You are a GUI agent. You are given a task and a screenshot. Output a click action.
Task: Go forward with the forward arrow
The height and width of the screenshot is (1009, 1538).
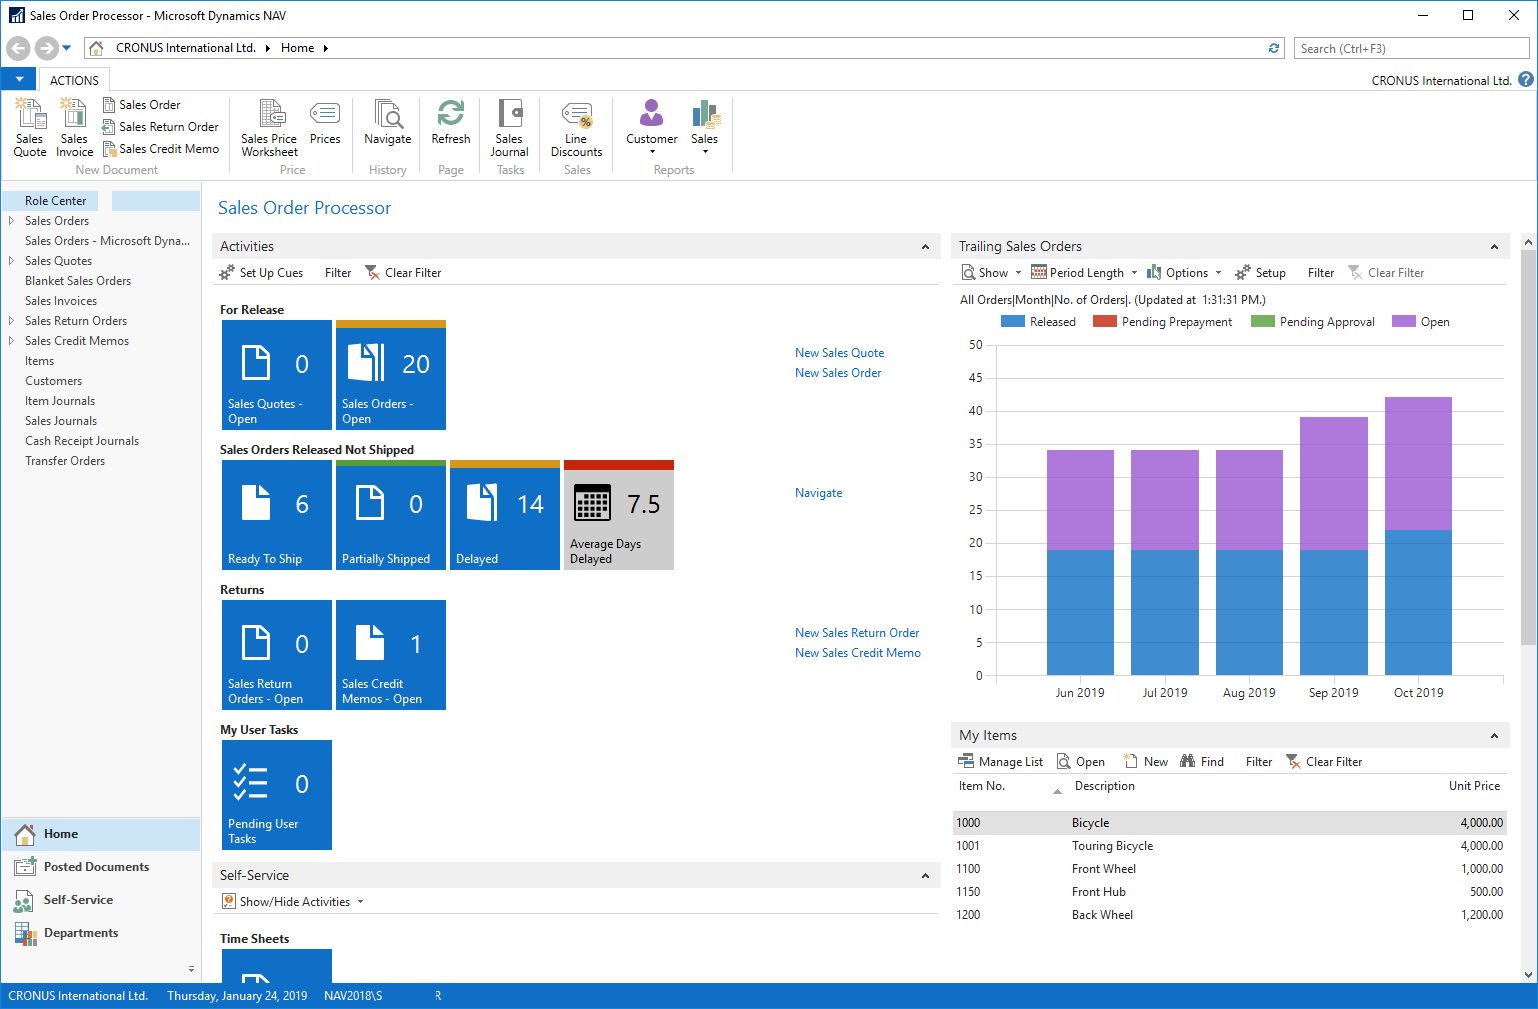46,48
